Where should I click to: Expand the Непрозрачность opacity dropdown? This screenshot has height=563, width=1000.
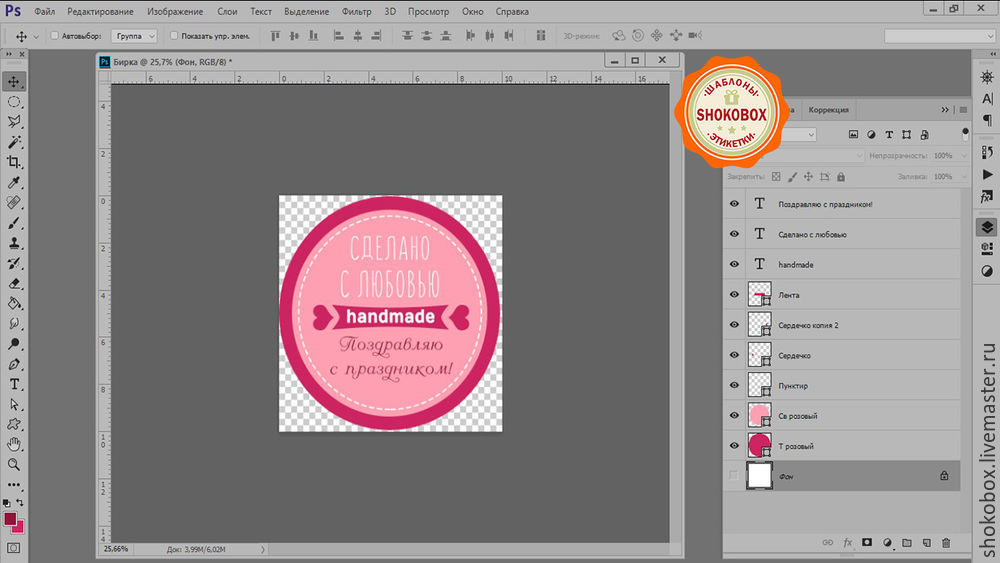pyautogui.click(x=961, y=156)
